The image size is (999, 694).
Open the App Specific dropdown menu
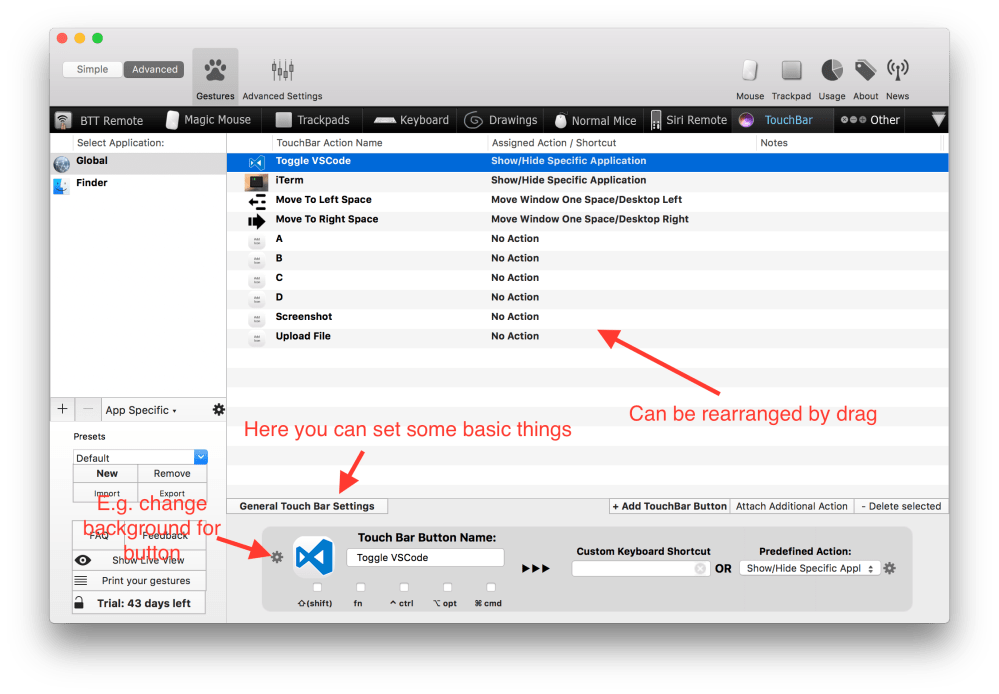141,410
